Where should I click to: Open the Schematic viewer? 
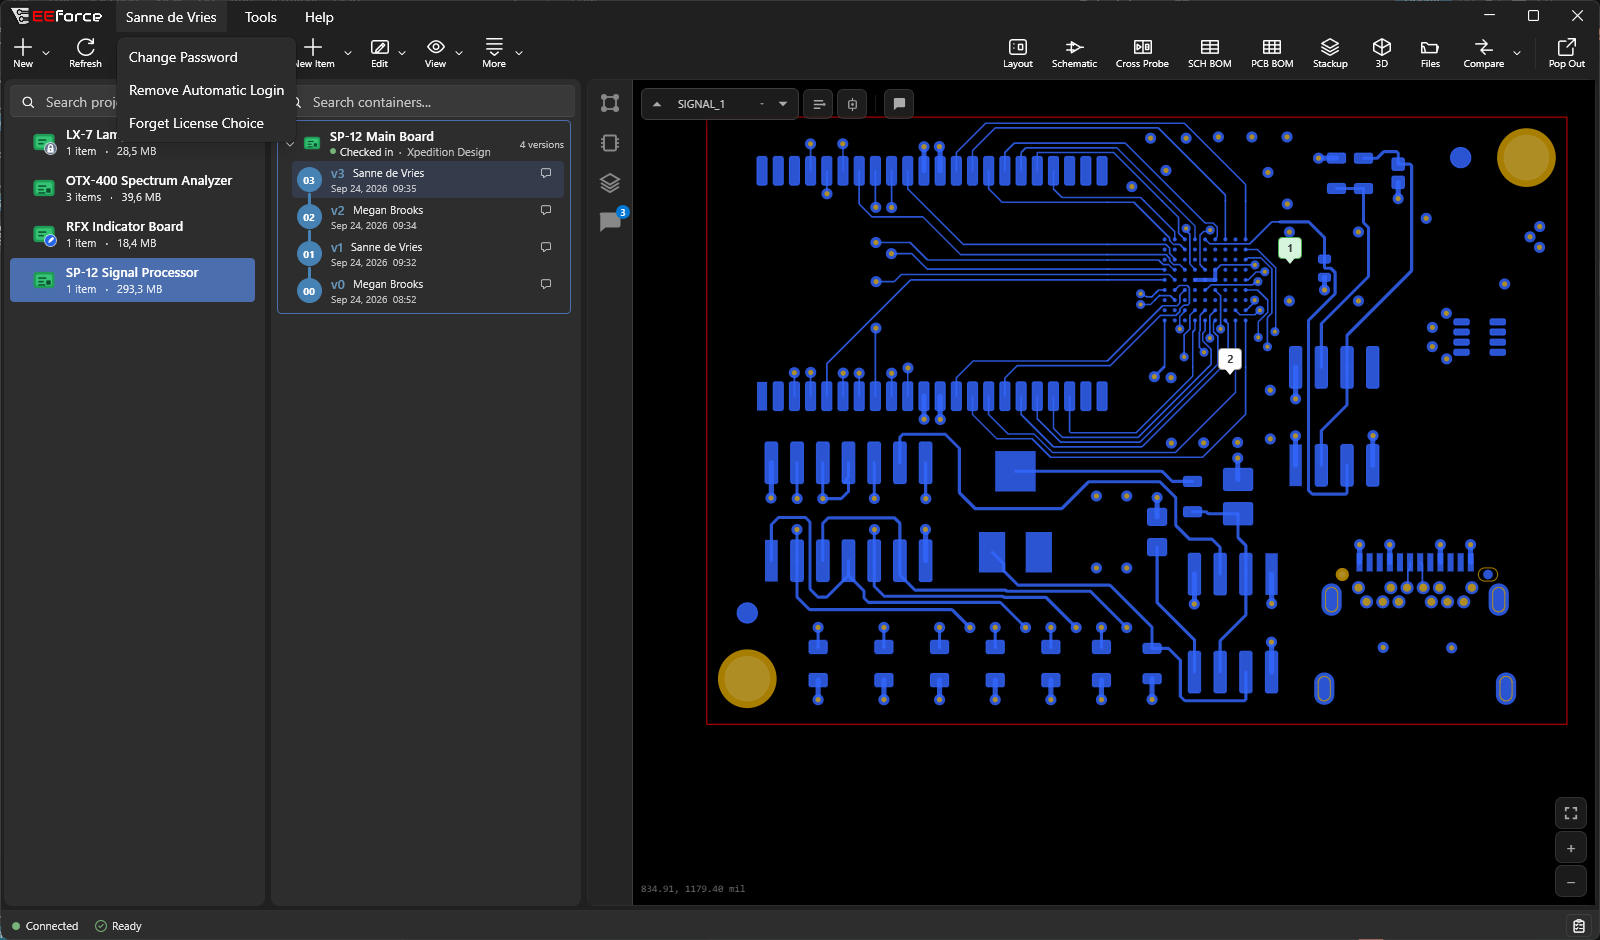[1074, 53]
